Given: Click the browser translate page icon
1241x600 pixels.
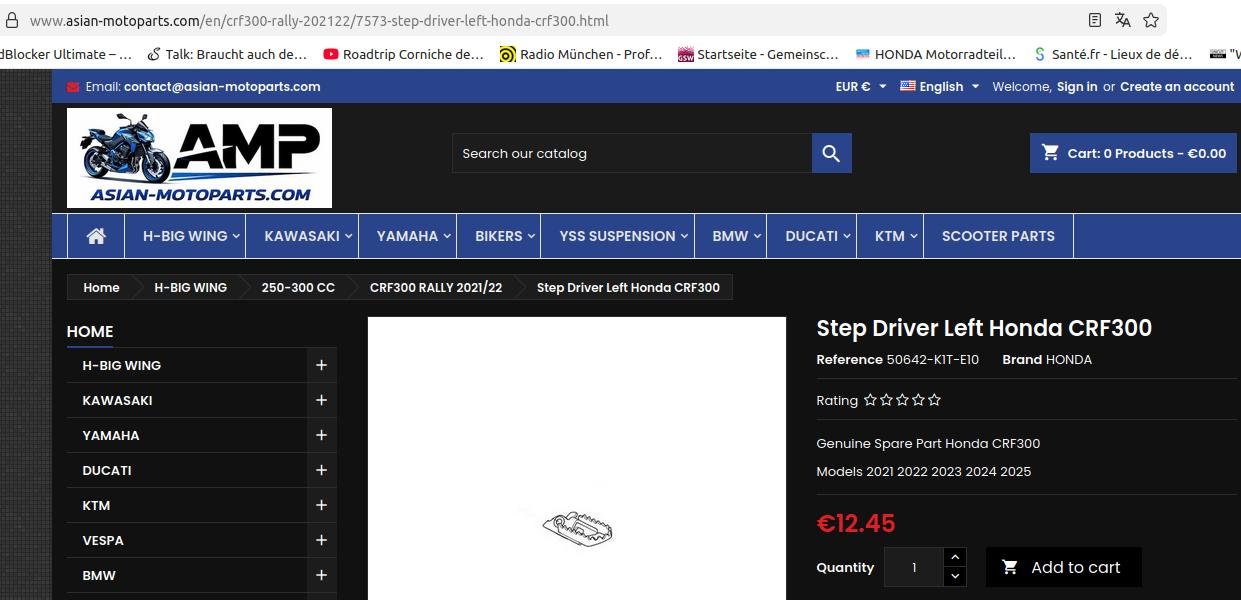Looking at the screenshot, I should tap(1123, 20).
